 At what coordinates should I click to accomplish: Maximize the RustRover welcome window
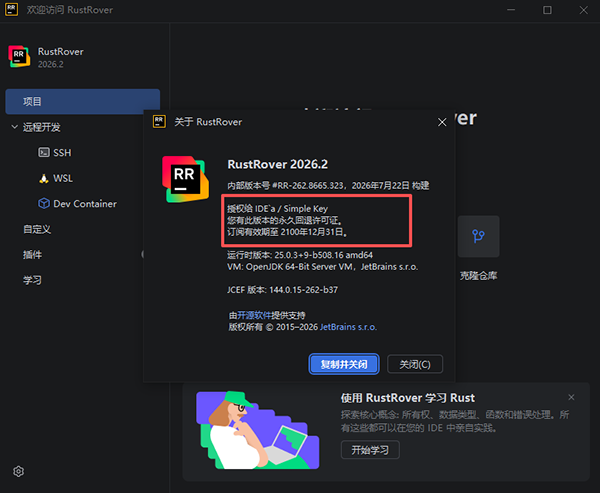click(x=547, y=10)
